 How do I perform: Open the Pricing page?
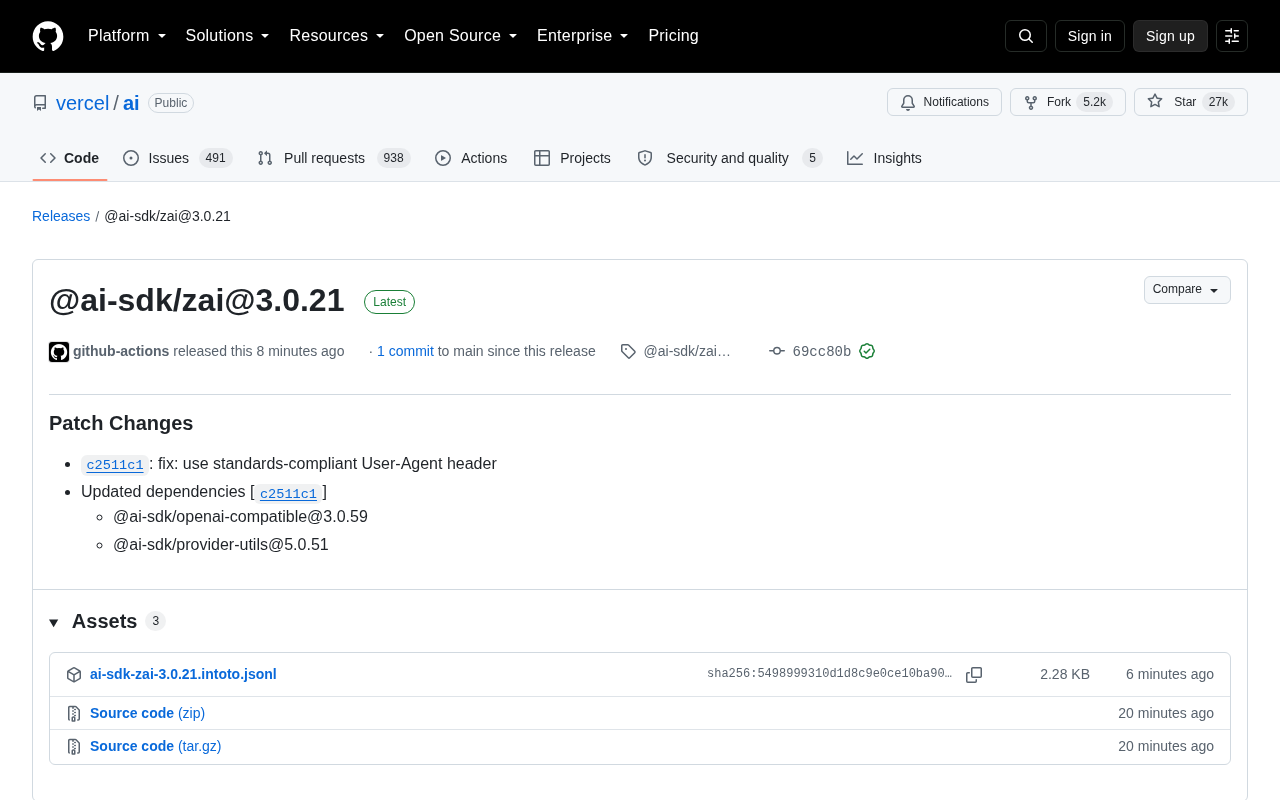pos(673,36)
